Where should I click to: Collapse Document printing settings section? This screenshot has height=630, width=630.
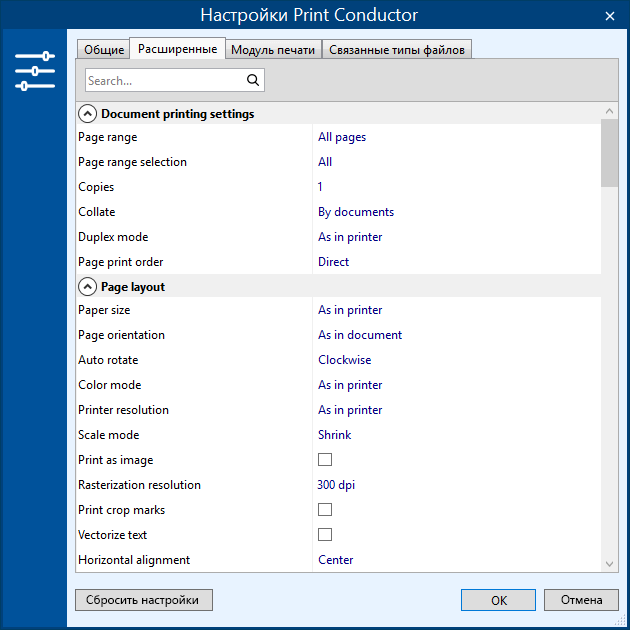click(87, 114)
